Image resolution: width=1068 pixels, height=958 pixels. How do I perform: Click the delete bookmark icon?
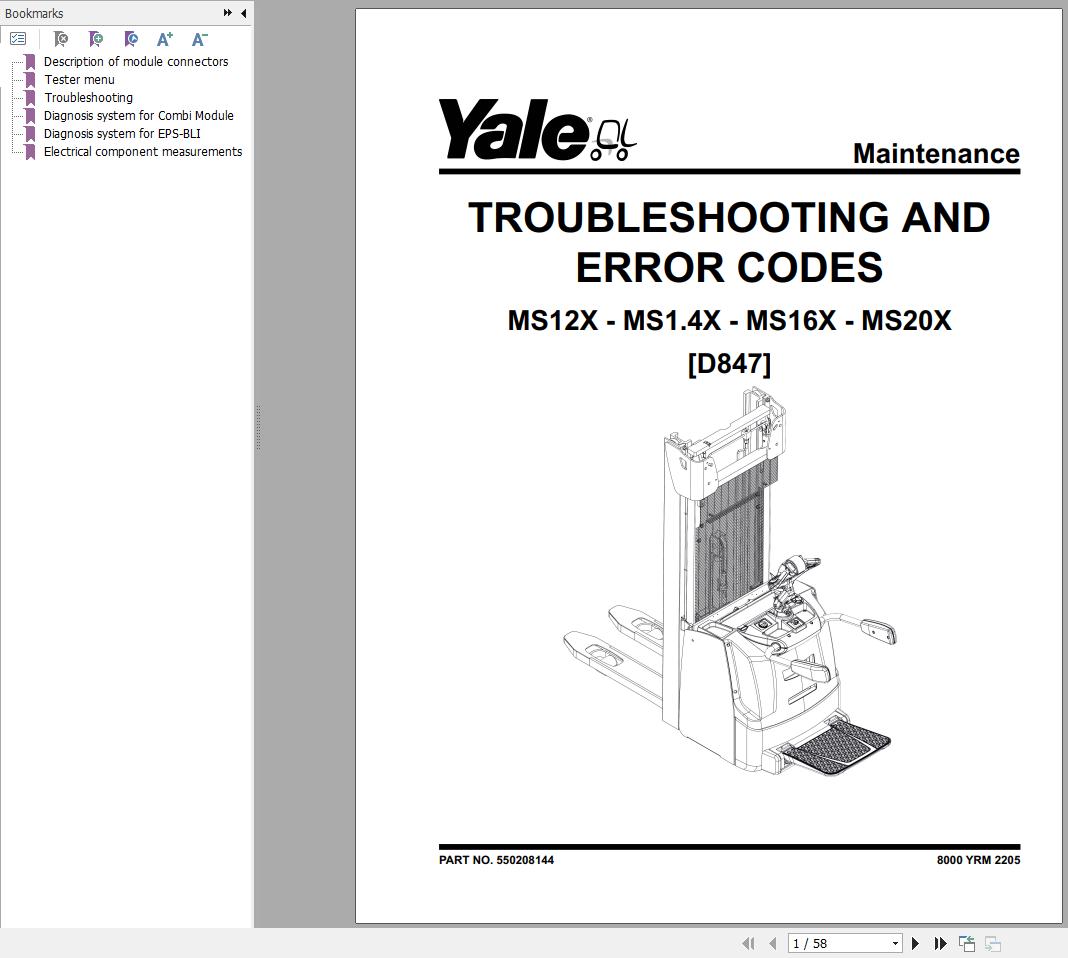point(61,39)
